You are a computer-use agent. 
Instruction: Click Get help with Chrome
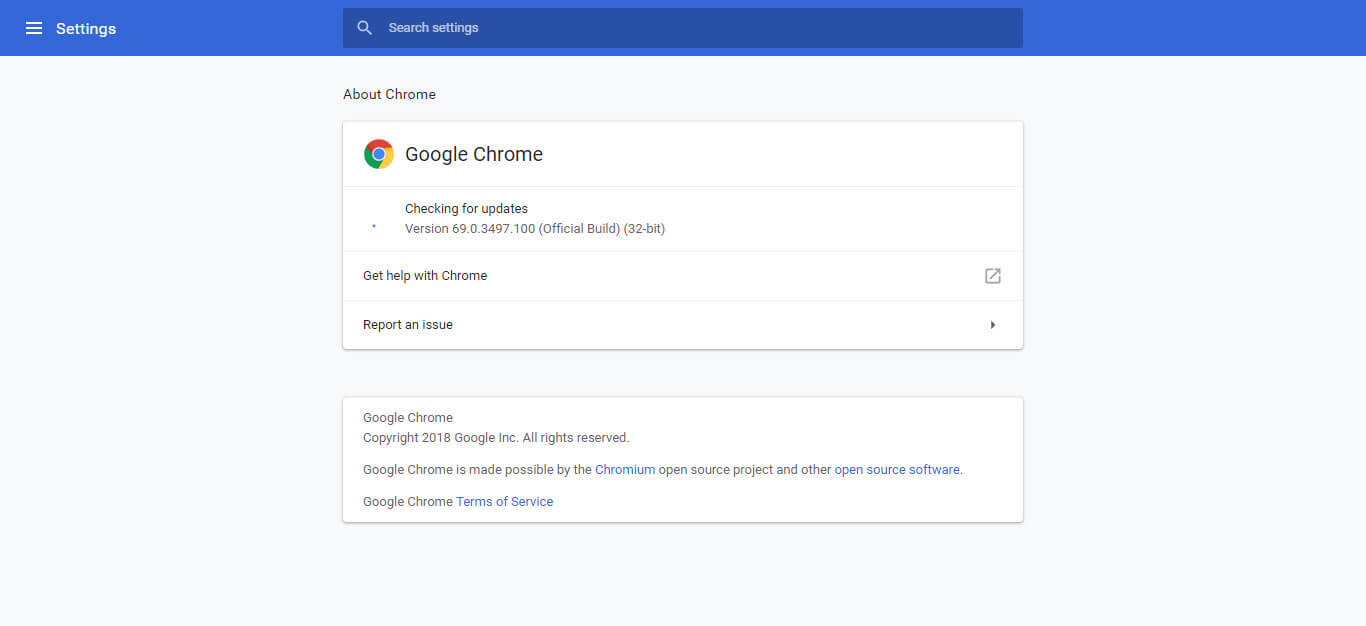click(x=425, y=275)
